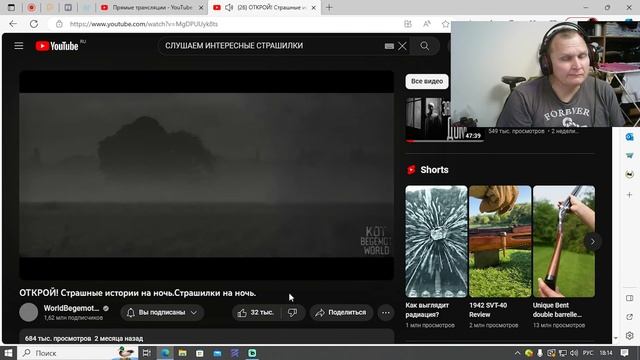
Task: Open Outlook in the Edge sidebar
Action: click(629, 137)
